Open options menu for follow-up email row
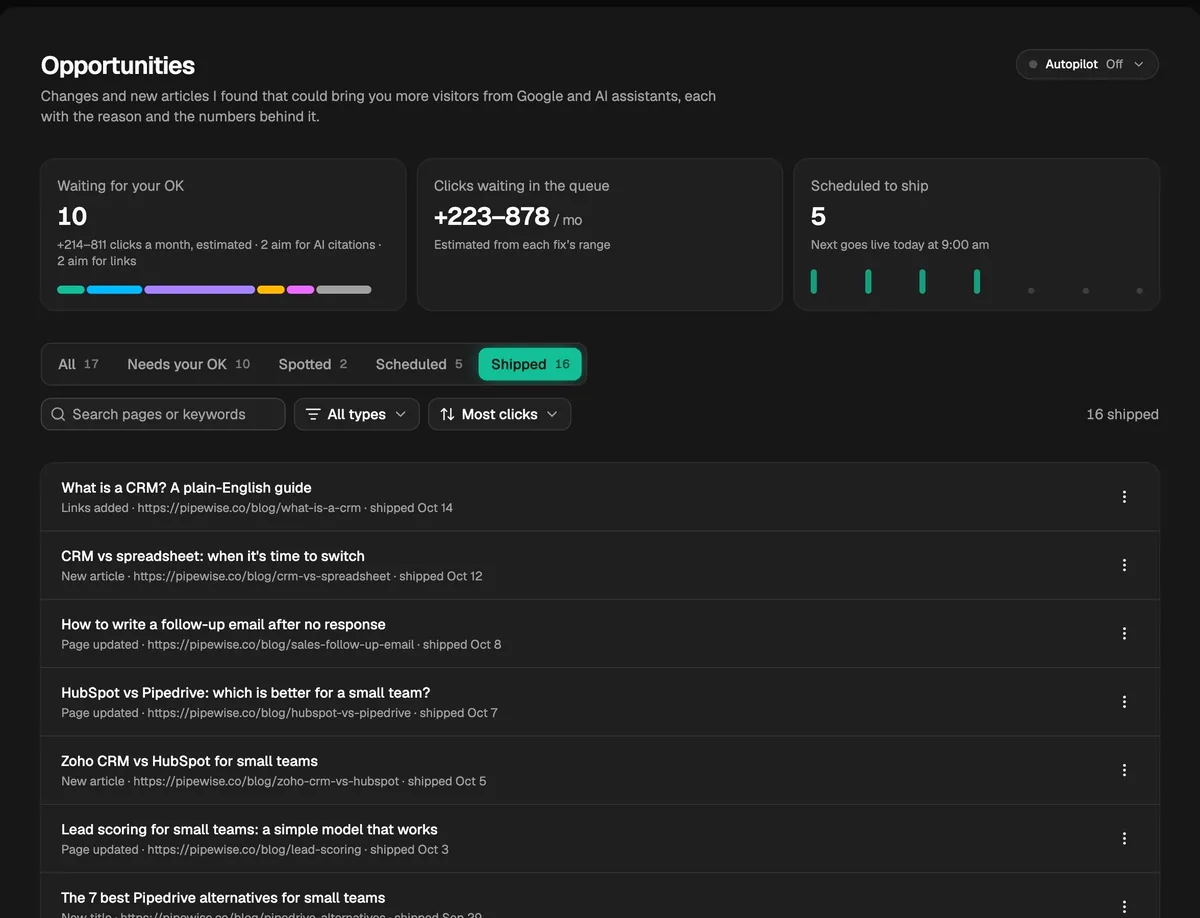The width and height of the screenshot is (1200, 918). (x=1124, y=633)
